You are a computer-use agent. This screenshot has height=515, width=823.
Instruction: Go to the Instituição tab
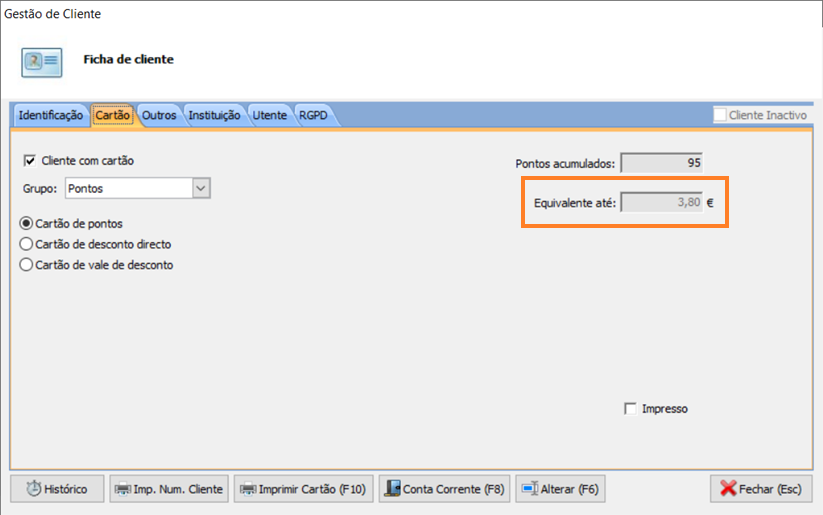214,115
